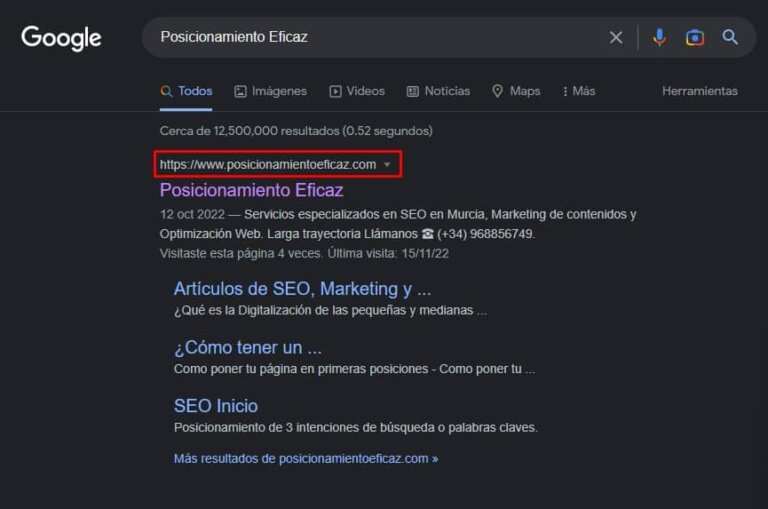Expand the Más menu
Viewport: 768px width, 509px height.
pyautogui.click(x=578, y=91)
